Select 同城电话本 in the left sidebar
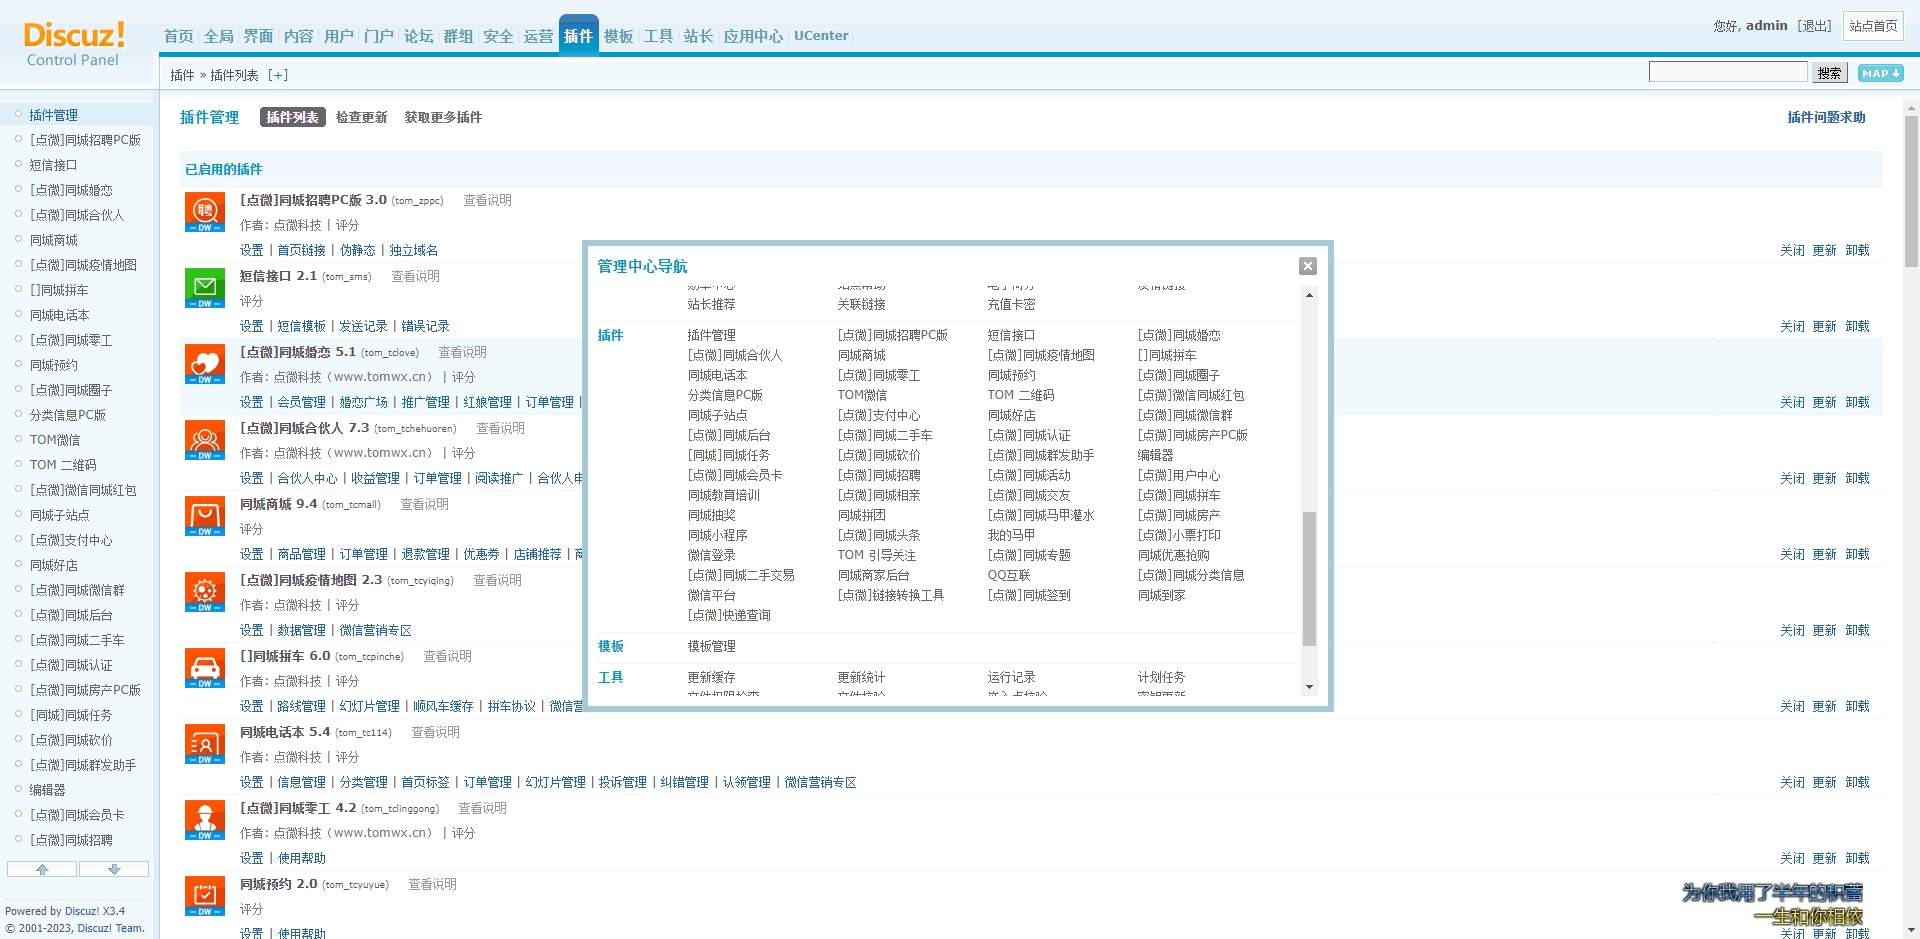This screenshot has width=1920, height=939. 59,315
